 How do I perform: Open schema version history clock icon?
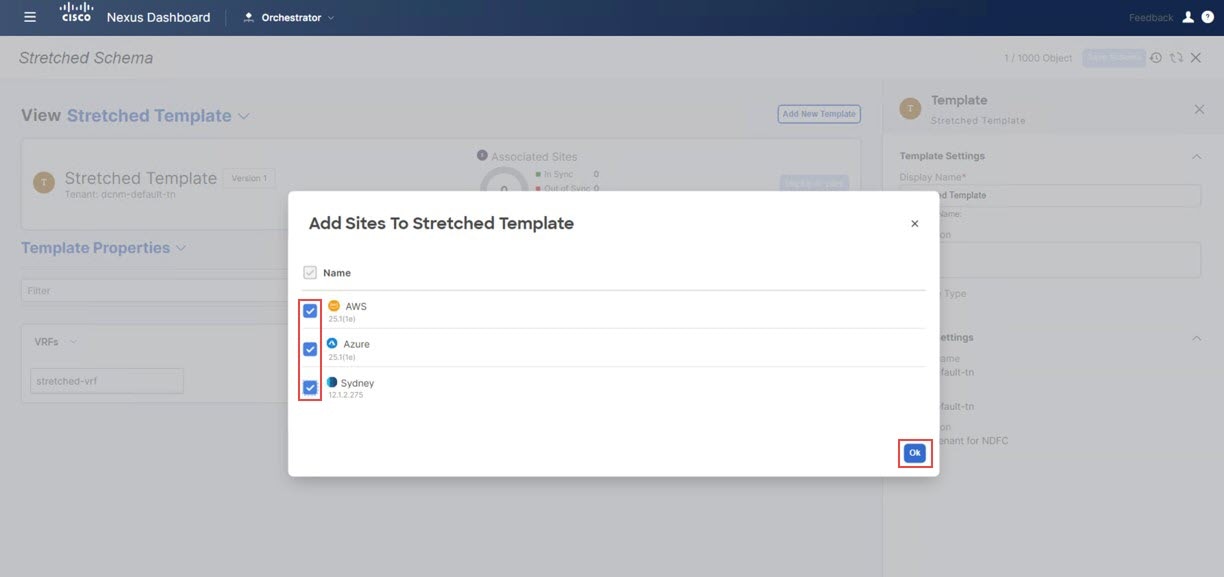click(1156, 58)
